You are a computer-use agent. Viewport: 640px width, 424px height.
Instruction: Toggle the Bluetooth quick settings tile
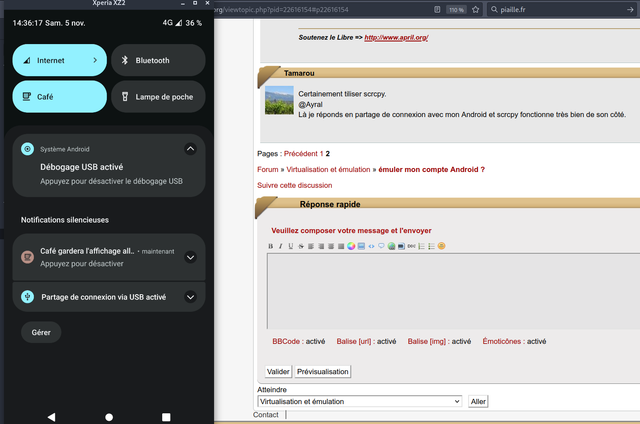158,60
